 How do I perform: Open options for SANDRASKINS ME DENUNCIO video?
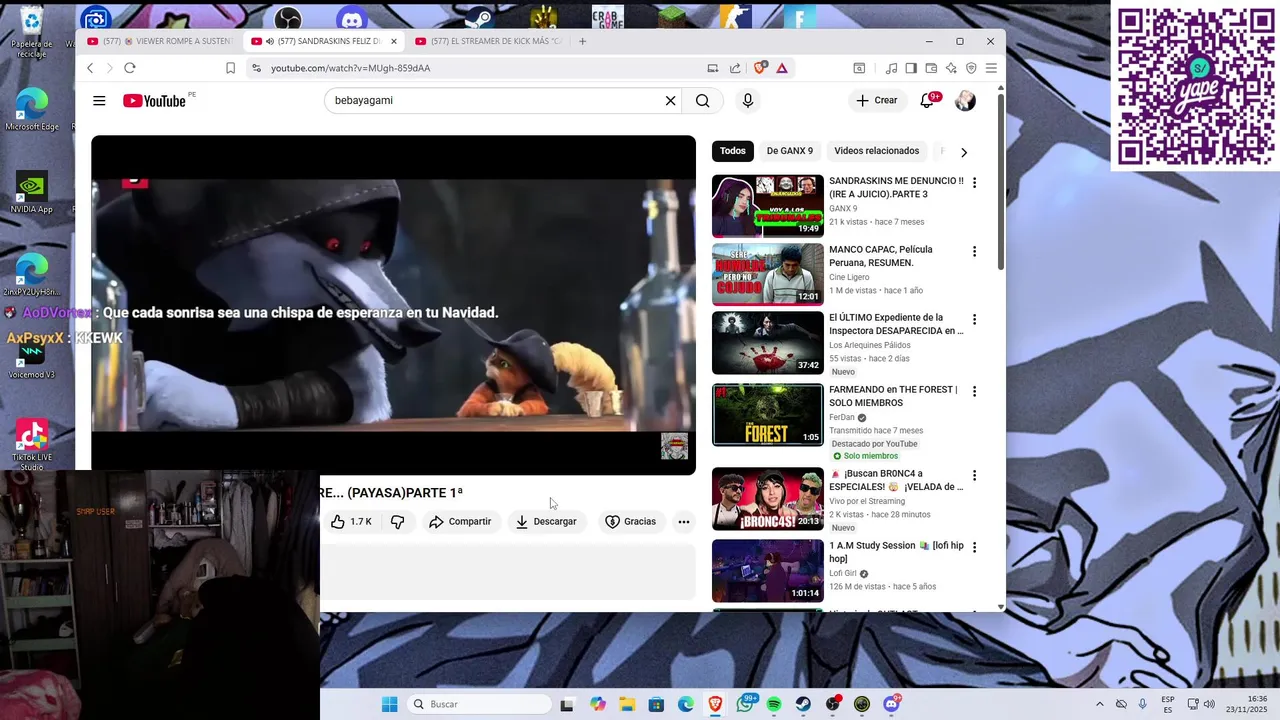974,183
